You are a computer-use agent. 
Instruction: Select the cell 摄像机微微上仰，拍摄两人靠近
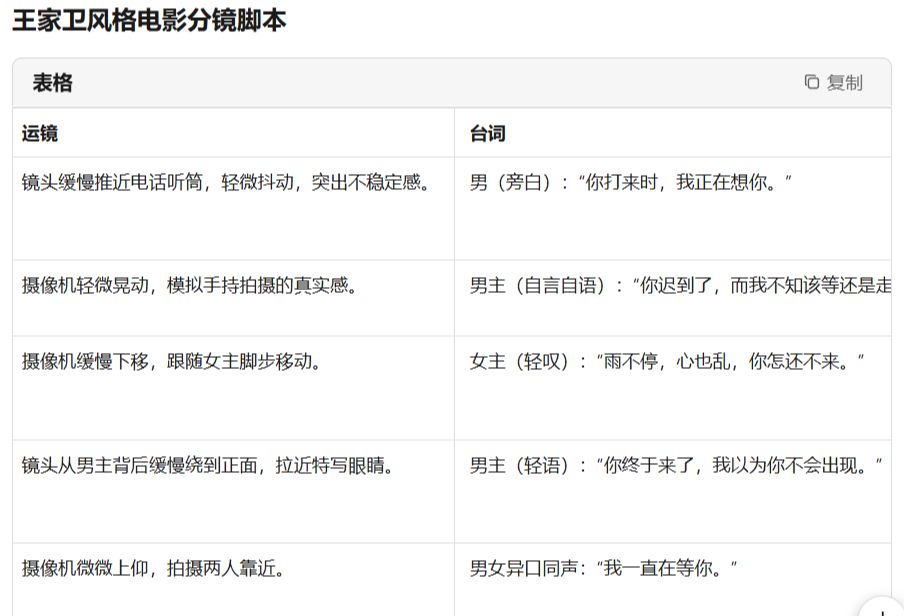click(154, 569)
